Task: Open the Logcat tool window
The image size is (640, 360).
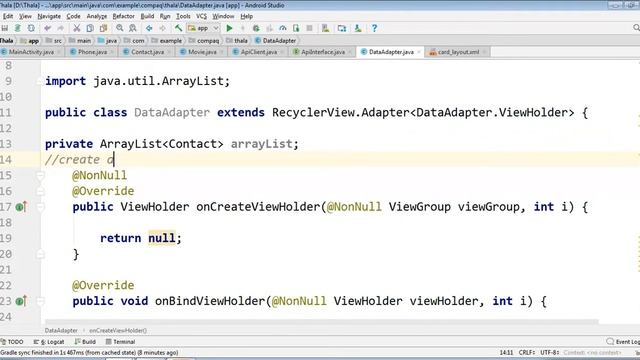Action: click(49, 342)
